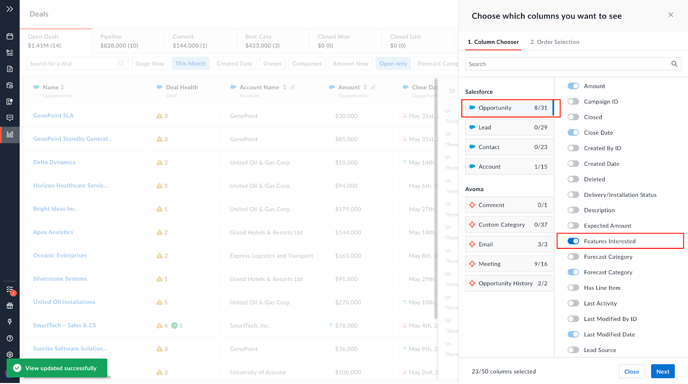The height and width of the screenshot is (384, 688).
Task: Open the Best Case tab
Action: [x=273, y=41]
